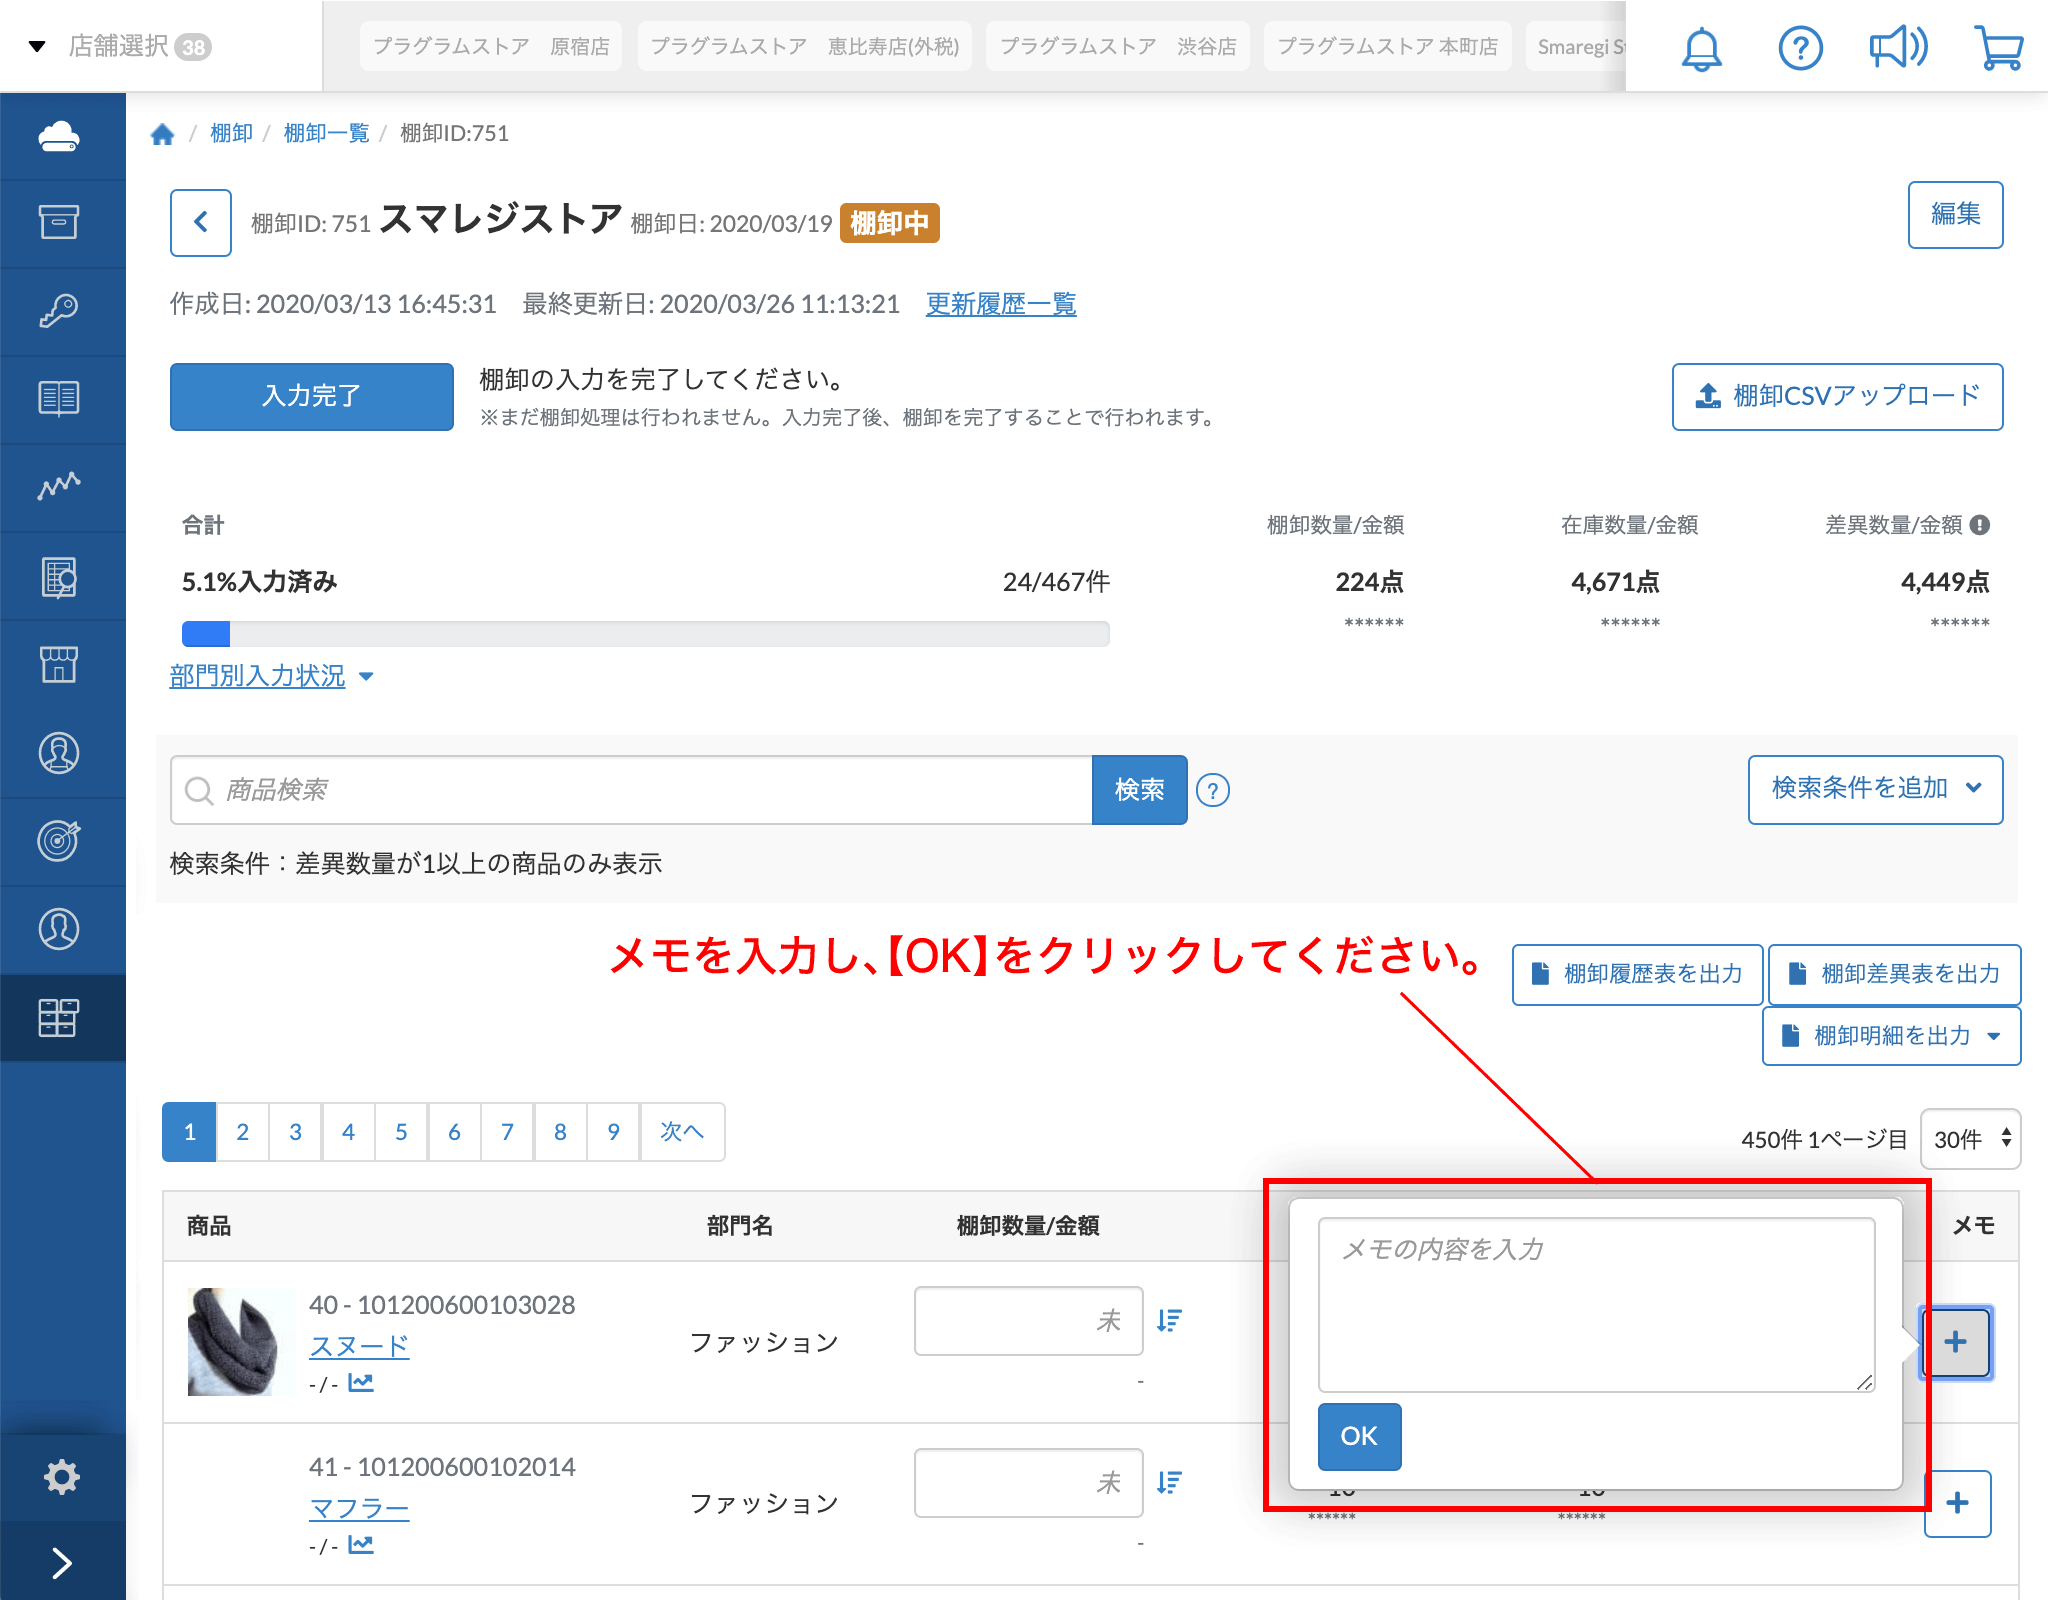Expand the sidebar with bottom chevron arrow

60,1562
